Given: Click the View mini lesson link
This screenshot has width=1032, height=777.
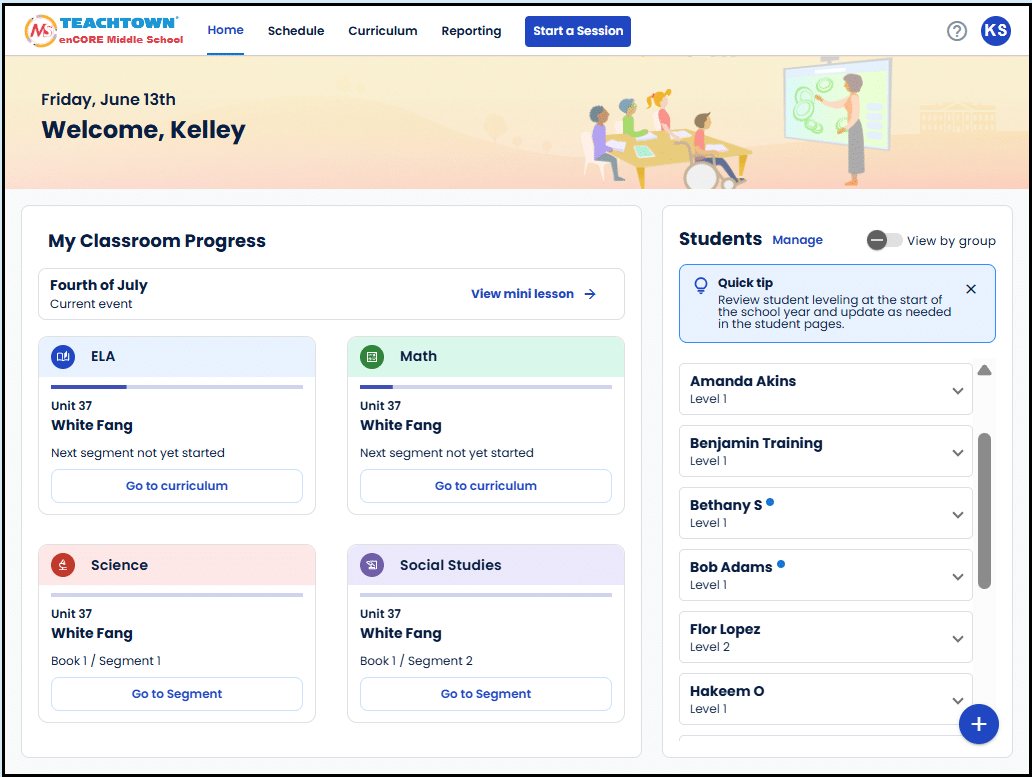Looking at the screenshot, I should 533,294.
